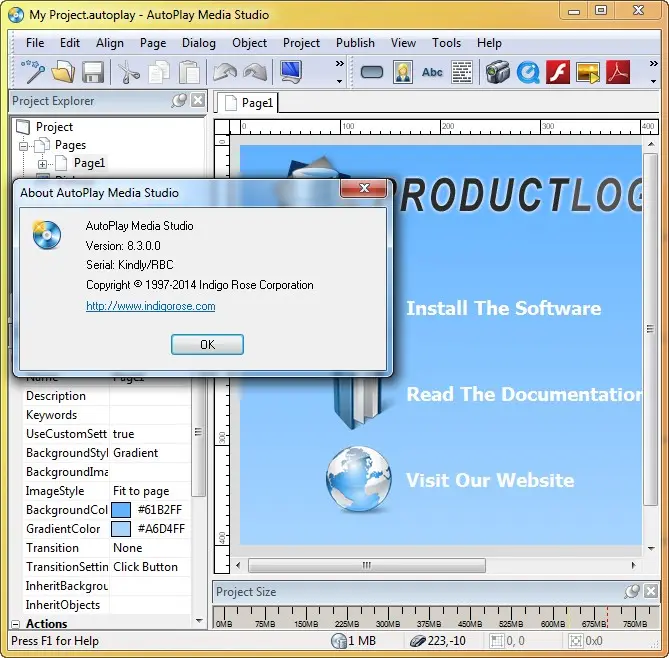The image size is (669, 658).
Task: Select the Description property field
Action: point(150,396)
